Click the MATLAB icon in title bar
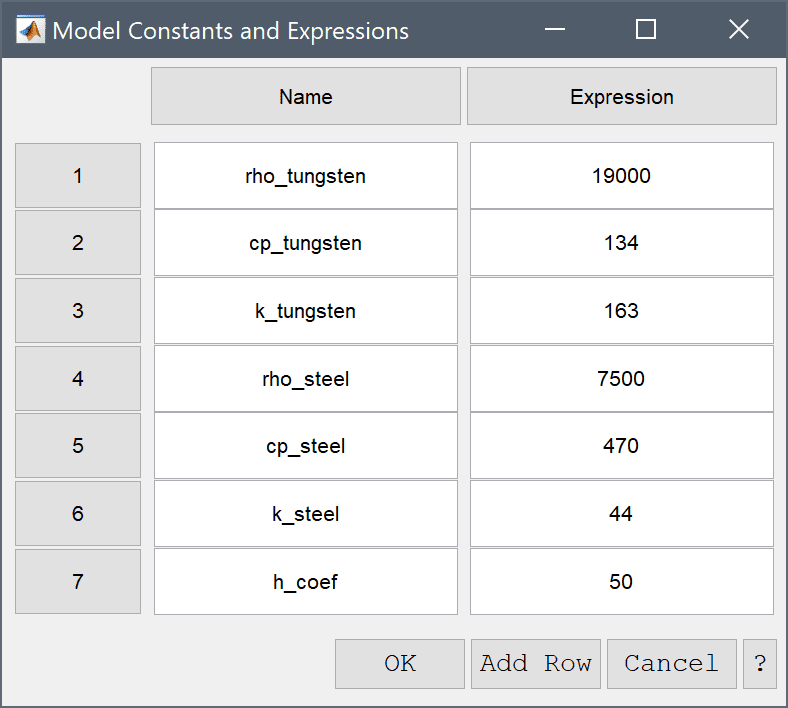This screenshot has width=788, height=708. 30,30
